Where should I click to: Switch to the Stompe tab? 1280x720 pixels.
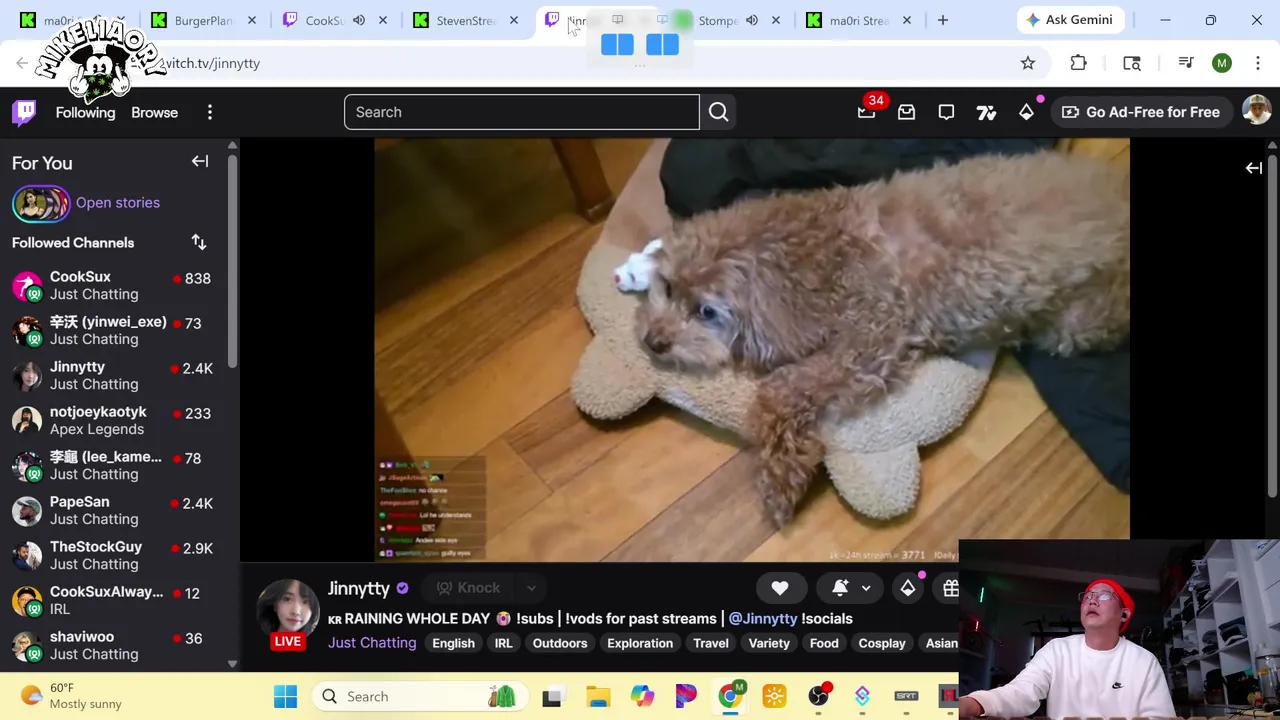(717, 20)
